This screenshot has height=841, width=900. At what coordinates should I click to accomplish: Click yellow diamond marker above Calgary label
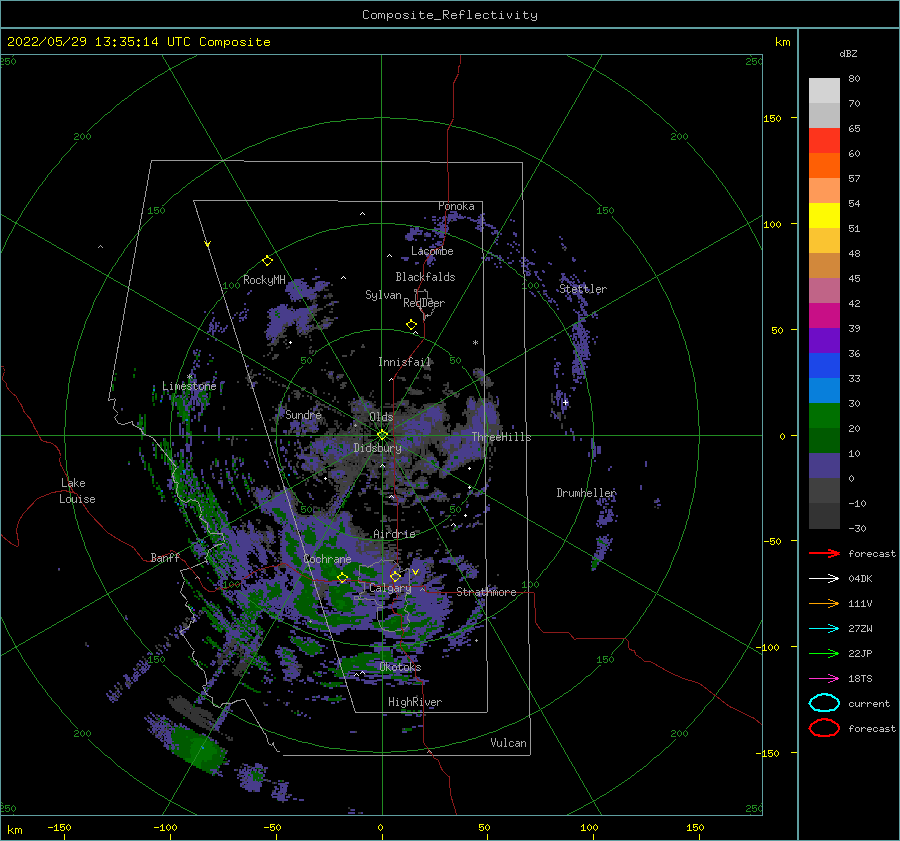[x=395, y=576]
